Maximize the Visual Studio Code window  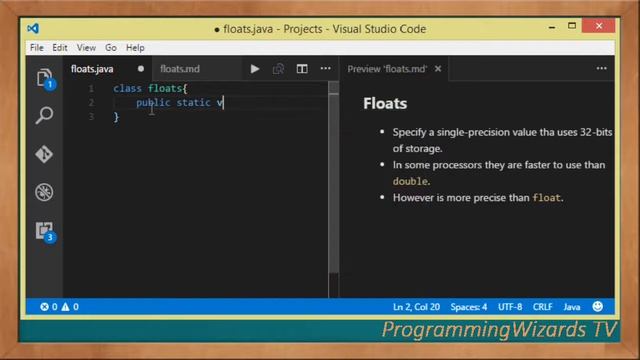click(x=572, y=26)
